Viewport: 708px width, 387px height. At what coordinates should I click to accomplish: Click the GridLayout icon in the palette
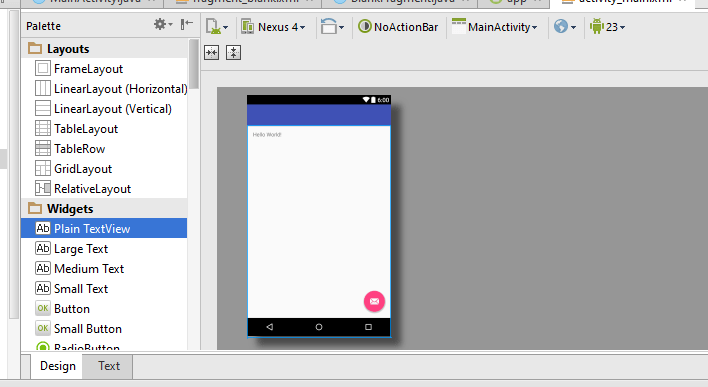pos(42,168)
